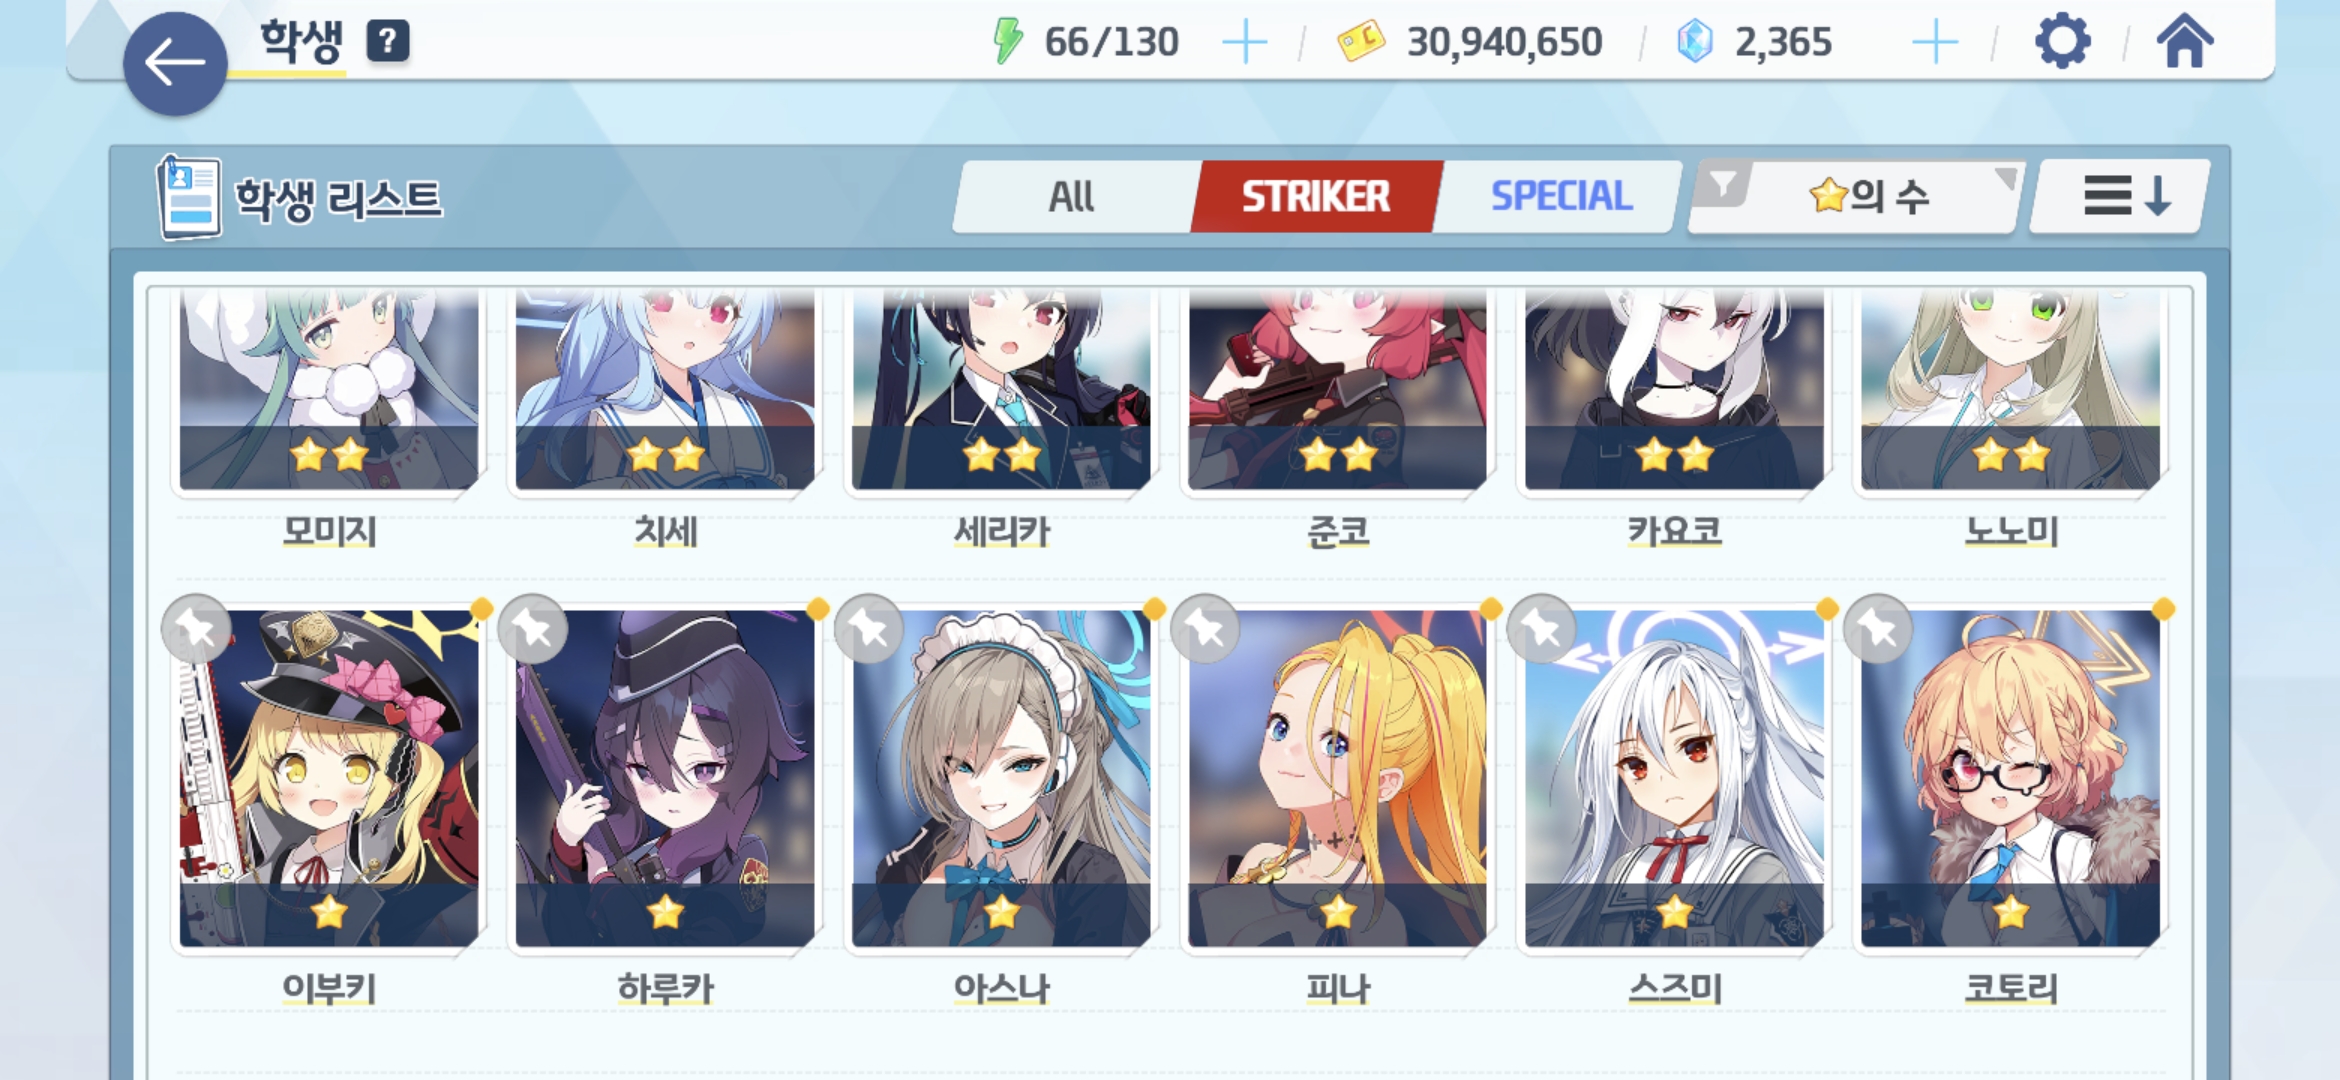
Task: Add energy with the plus icon
Action: (1245, 42)
